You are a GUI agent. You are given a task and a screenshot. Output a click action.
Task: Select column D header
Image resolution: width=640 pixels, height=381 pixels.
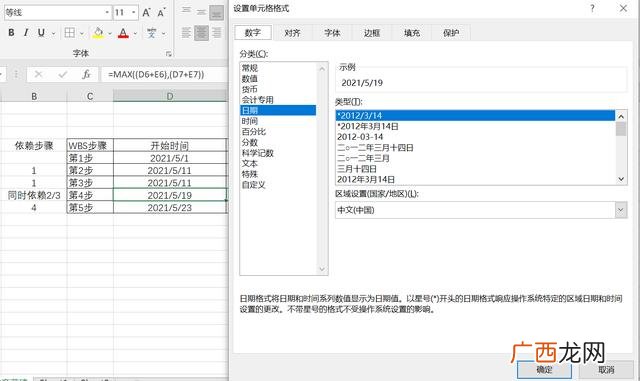(x=170, y=96)
